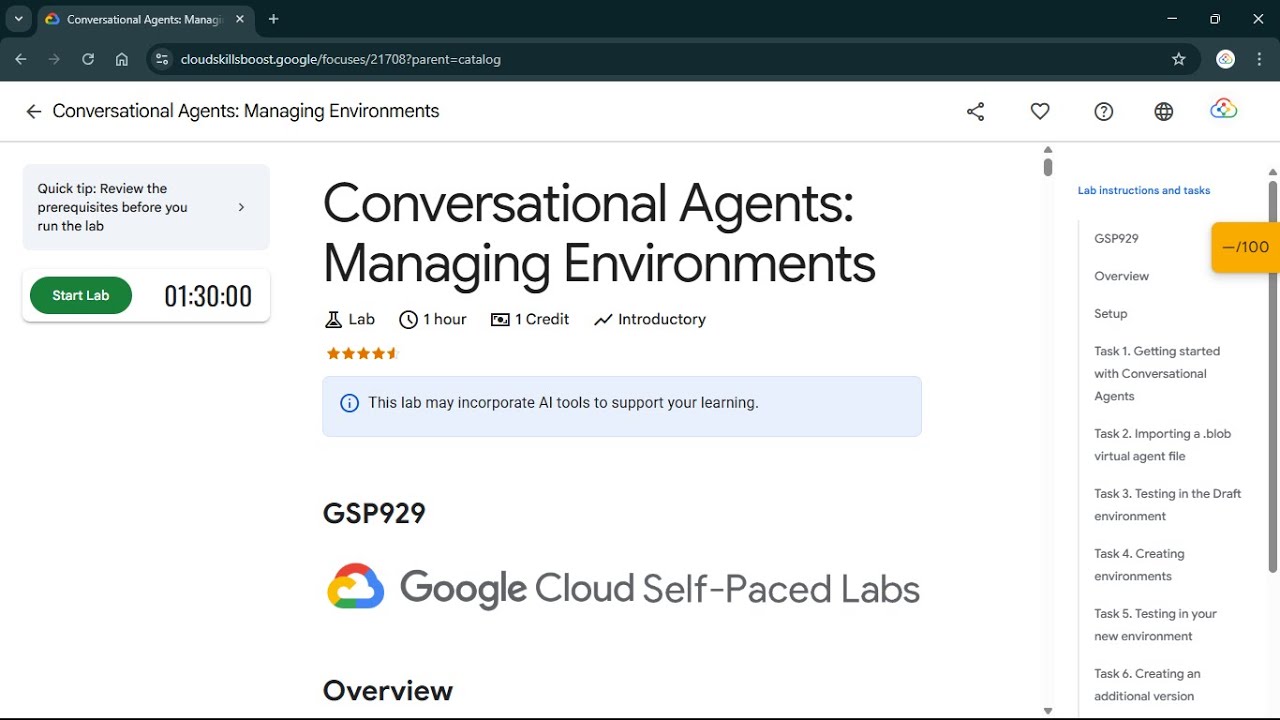Go to Task 1 Getting started

pyautogui.click(x=1157, y=373)
